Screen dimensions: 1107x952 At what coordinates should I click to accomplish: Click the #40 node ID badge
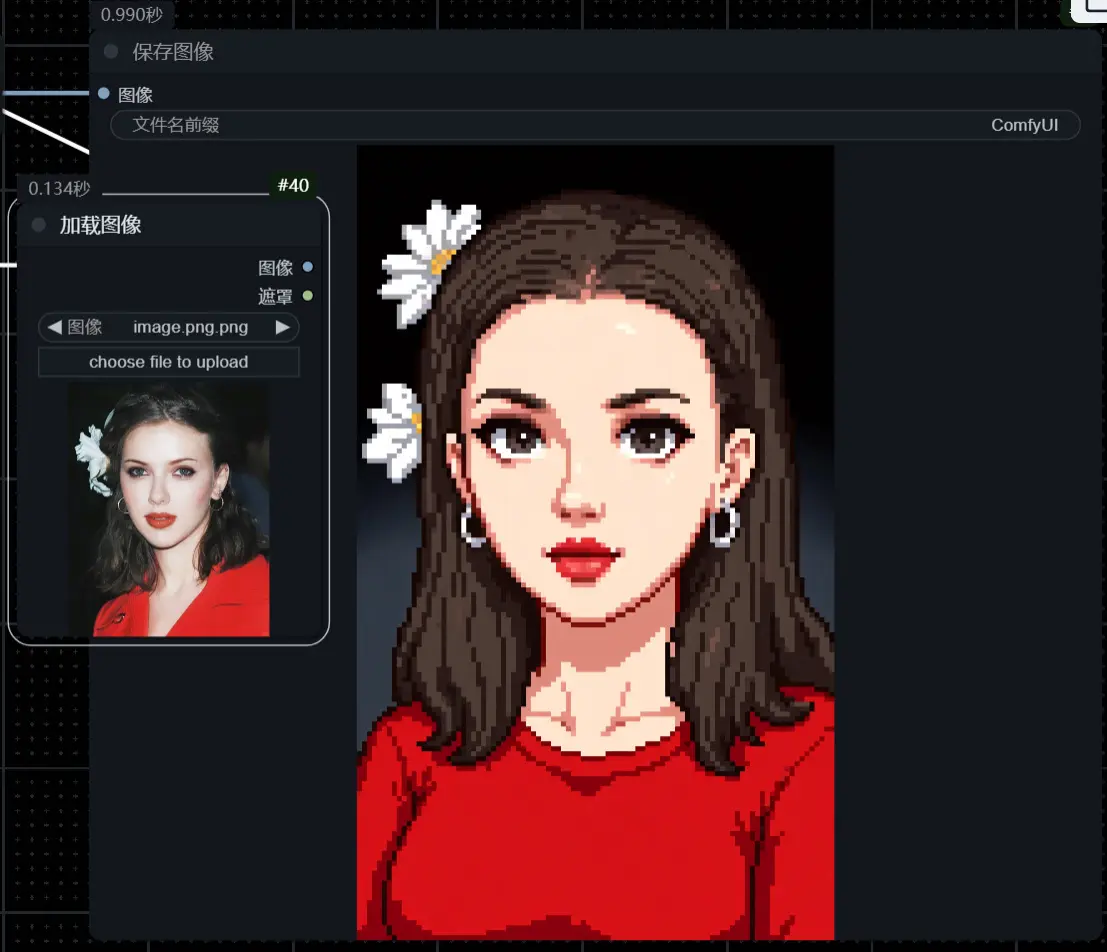[x=293, y=186]
